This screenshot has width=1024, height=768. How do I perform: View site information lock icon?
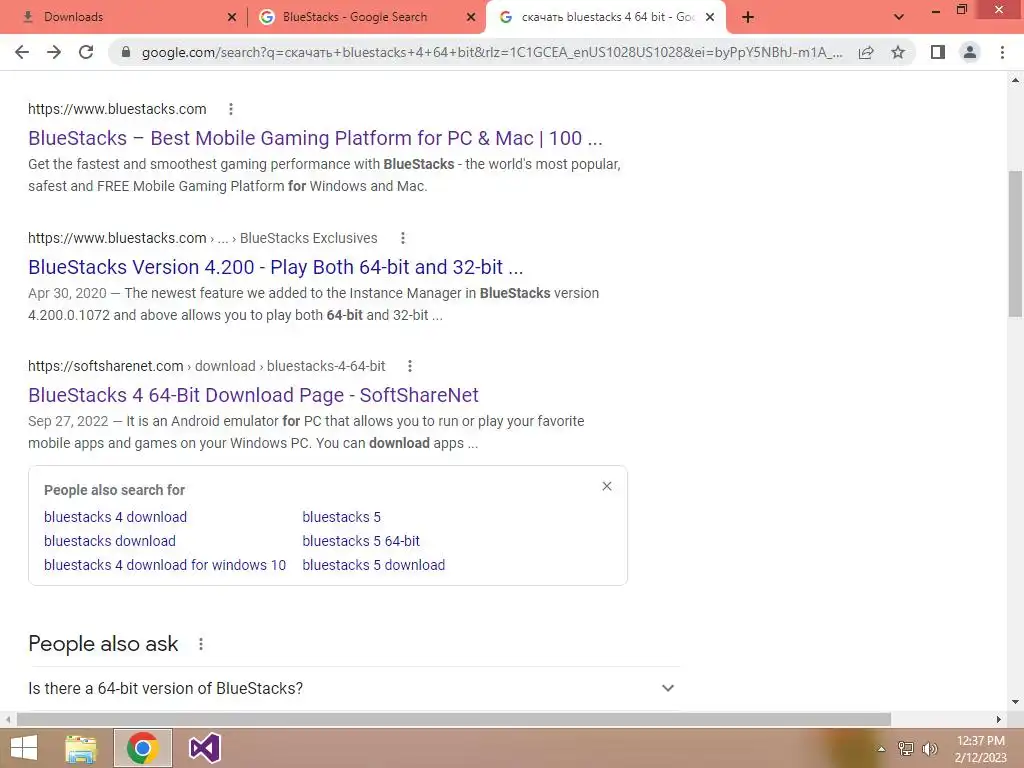[126, 52]
